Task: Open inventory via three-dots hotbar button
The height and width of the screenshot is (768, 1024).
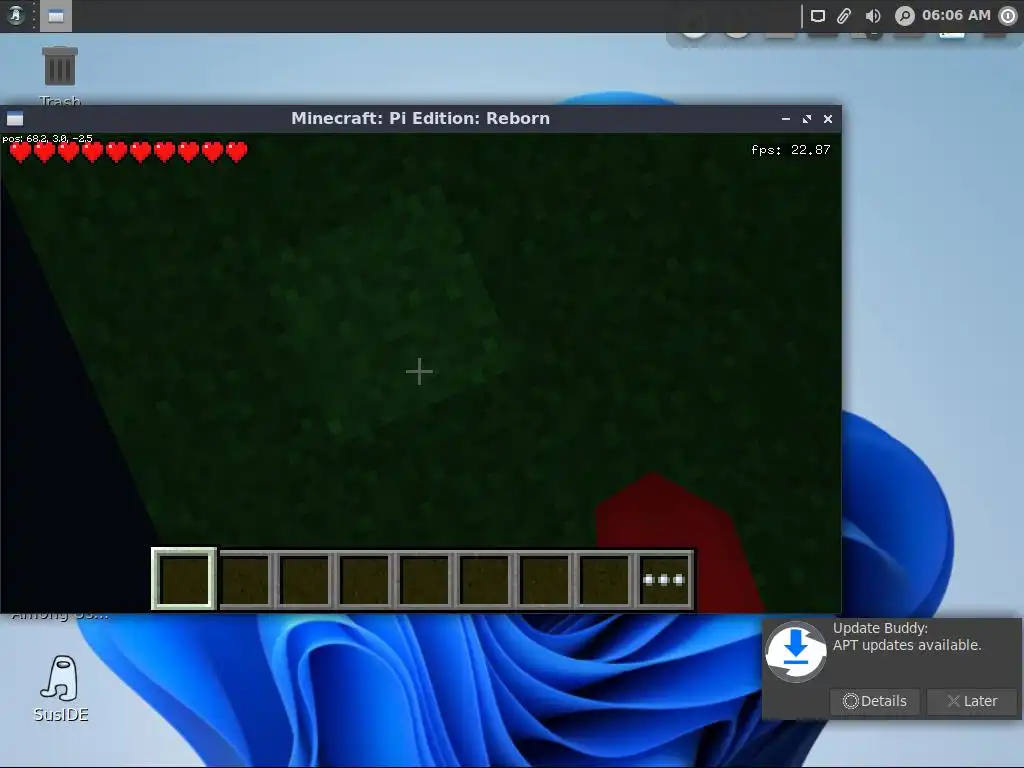Action: pyautogui.click(x=664, y=579)
